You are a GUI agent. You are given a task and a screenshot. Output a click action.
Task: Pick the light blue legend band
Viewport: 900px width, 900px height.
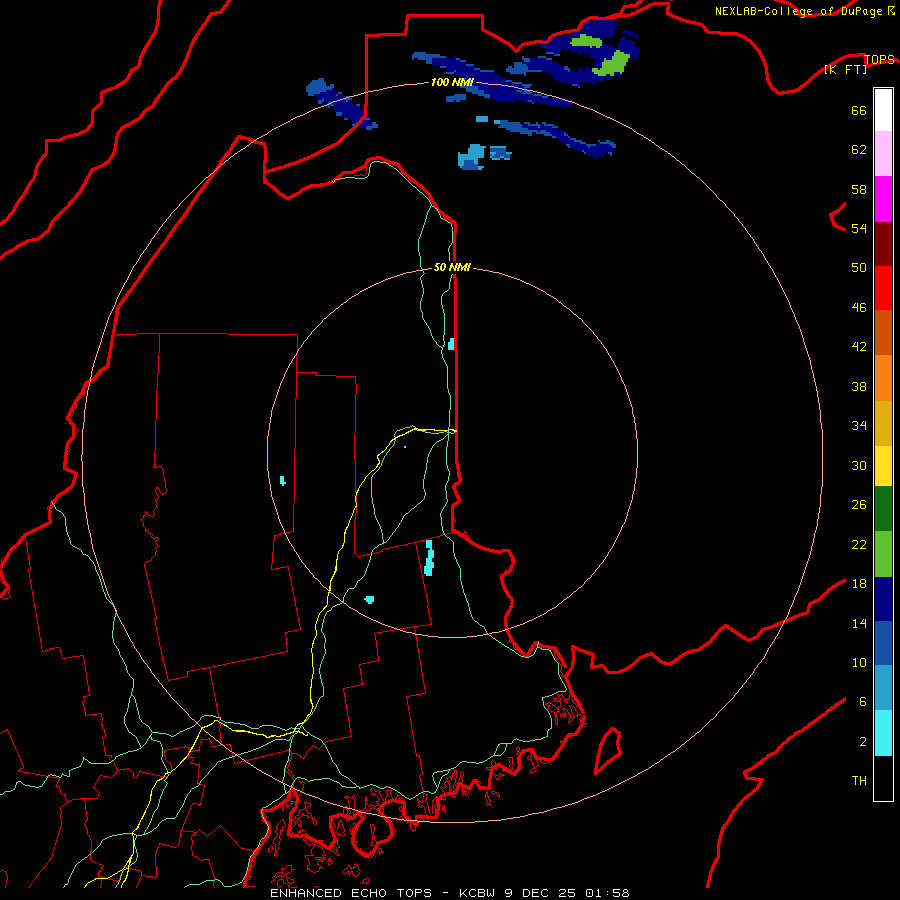pyautogui.click(x=883, y=688)
